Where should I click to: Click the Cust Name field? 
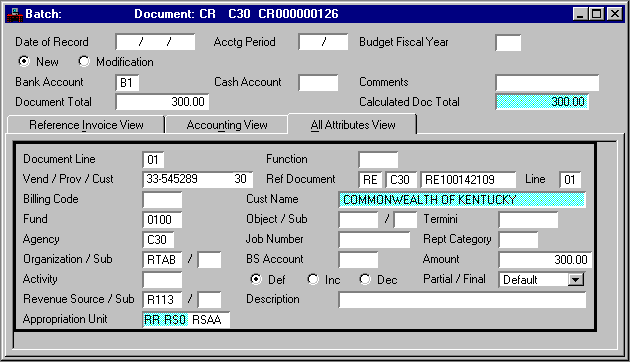click(462, 200)
